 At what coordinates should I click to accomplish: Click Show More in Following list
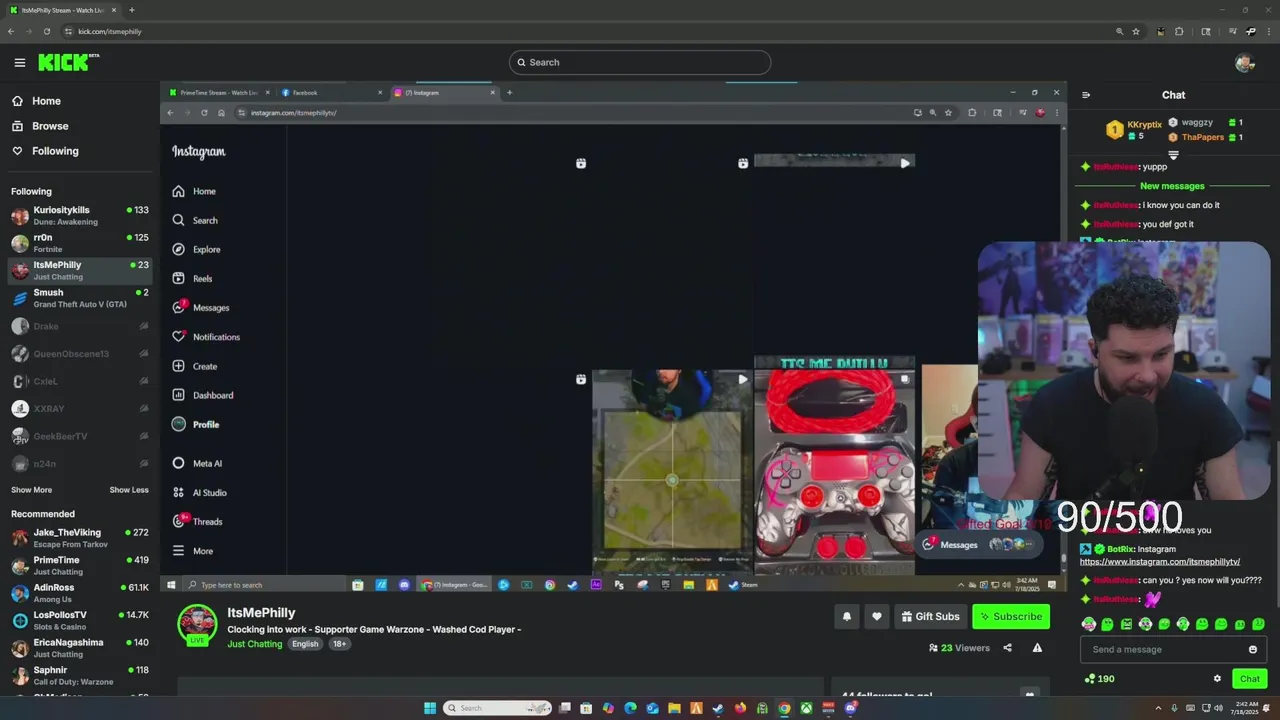31,490
